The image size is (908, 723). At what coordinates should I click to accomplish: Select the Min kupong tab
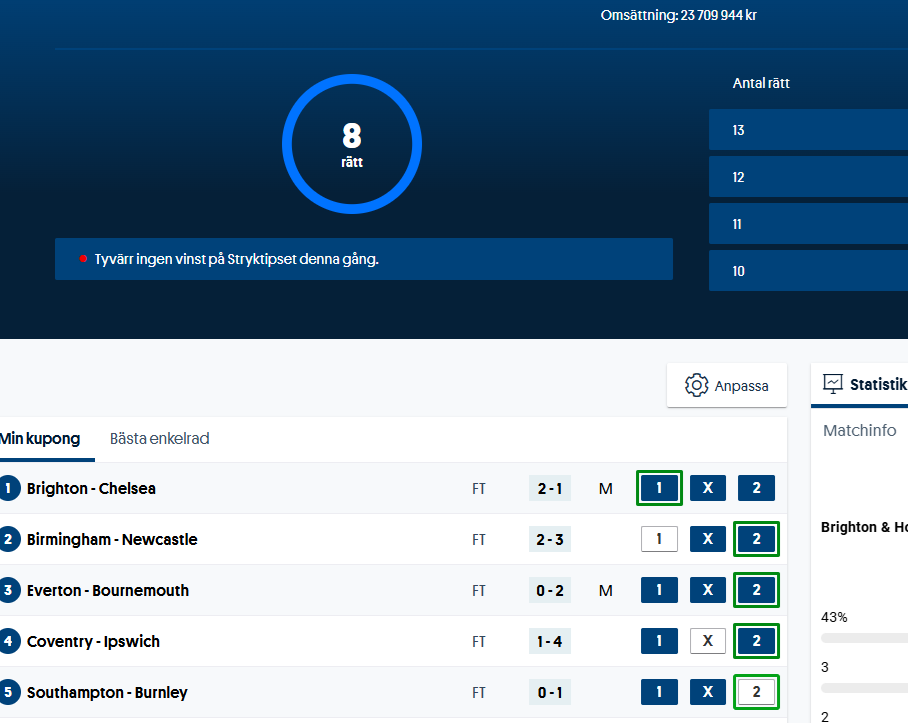[x=40, y=438]
